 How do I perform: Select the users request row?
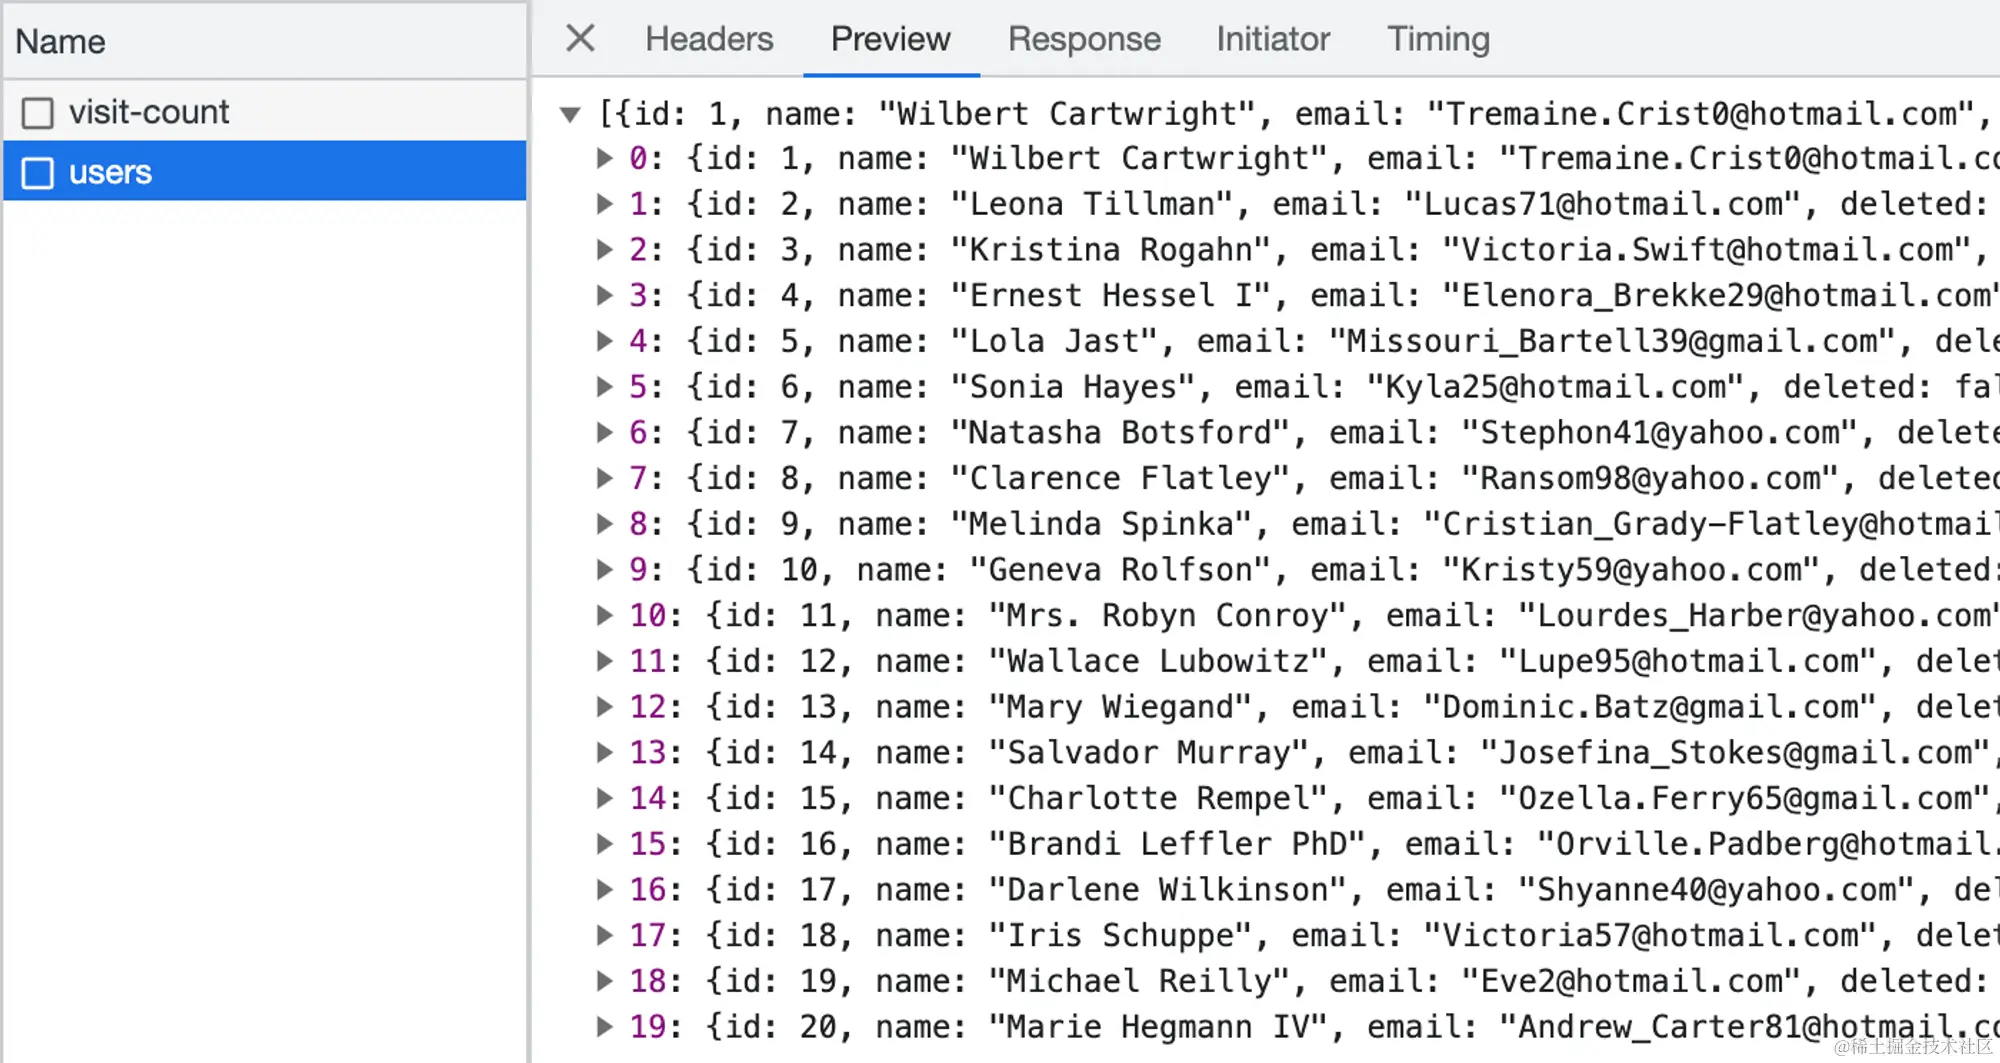click(x=265, y=172)
